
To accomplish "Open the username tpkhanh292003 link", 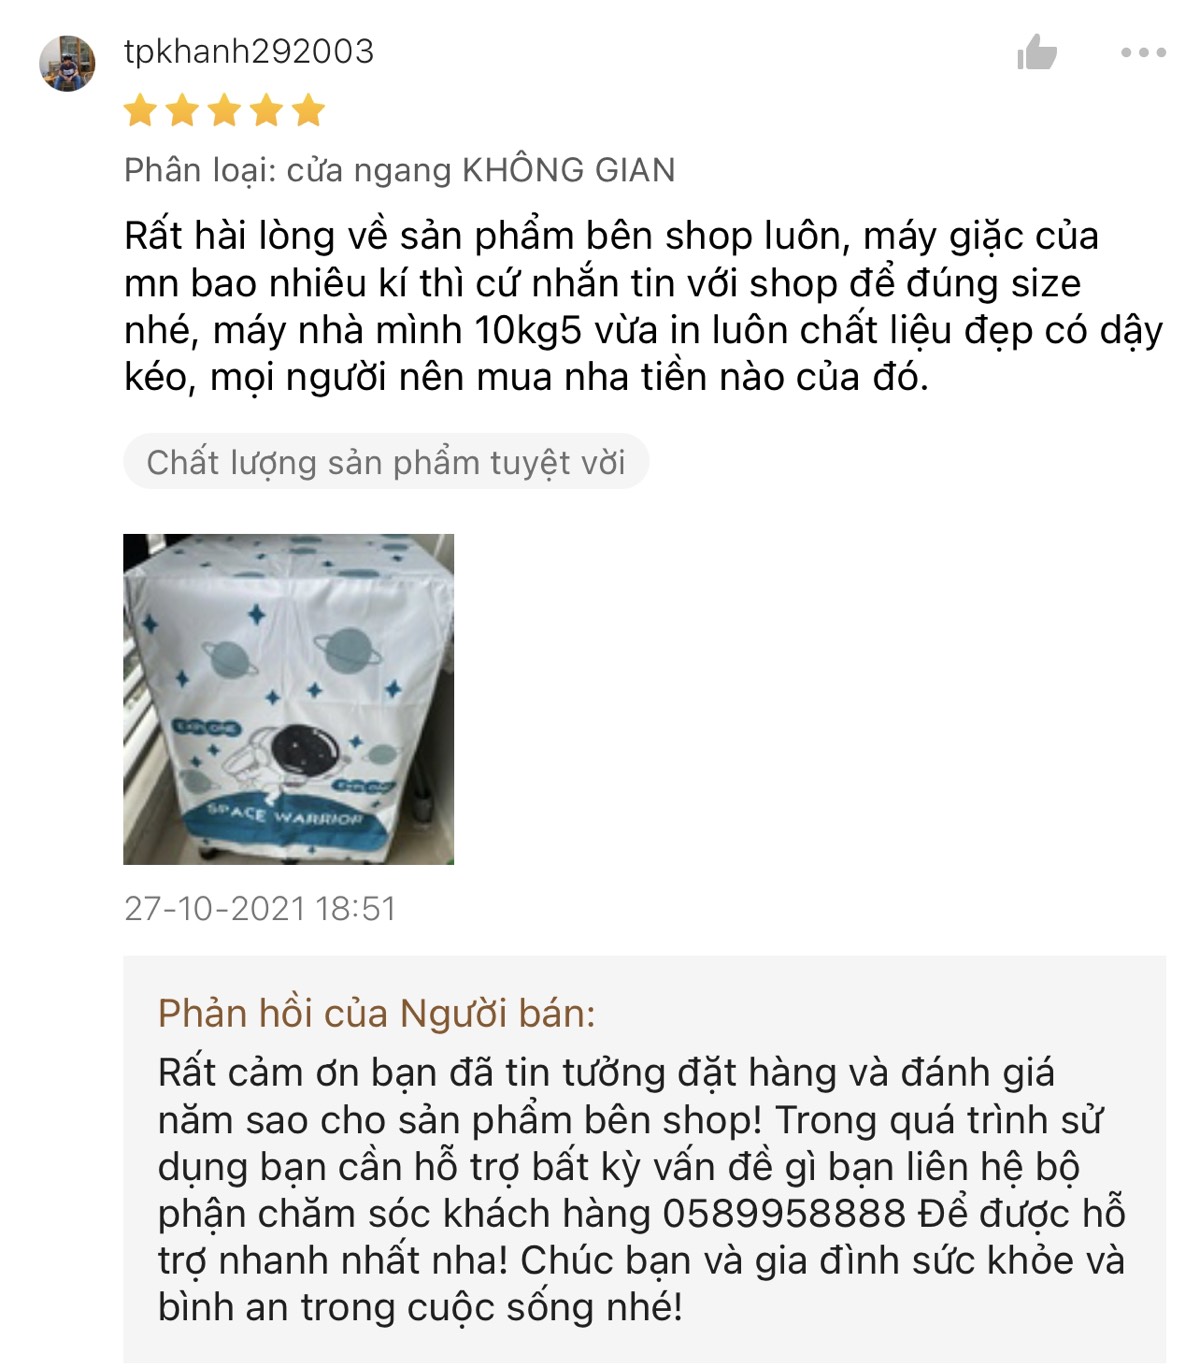I will tap(249, 51).
